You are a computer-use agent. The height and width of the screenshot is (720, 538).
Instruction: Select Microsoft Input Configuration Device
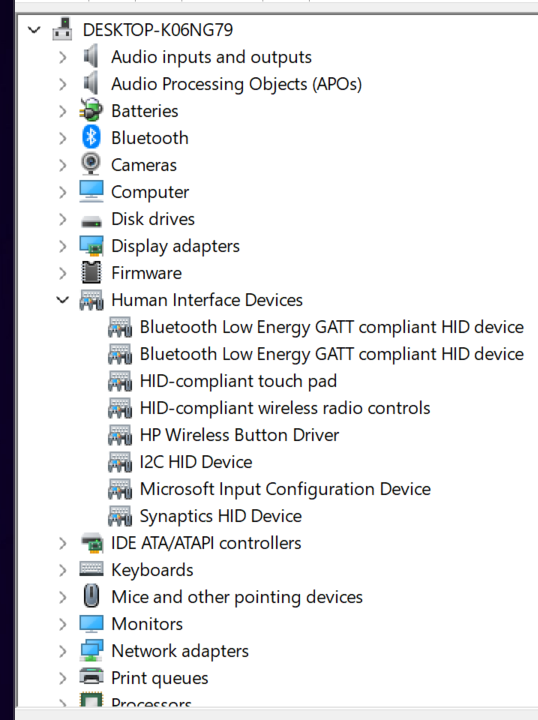pos(285,489)
